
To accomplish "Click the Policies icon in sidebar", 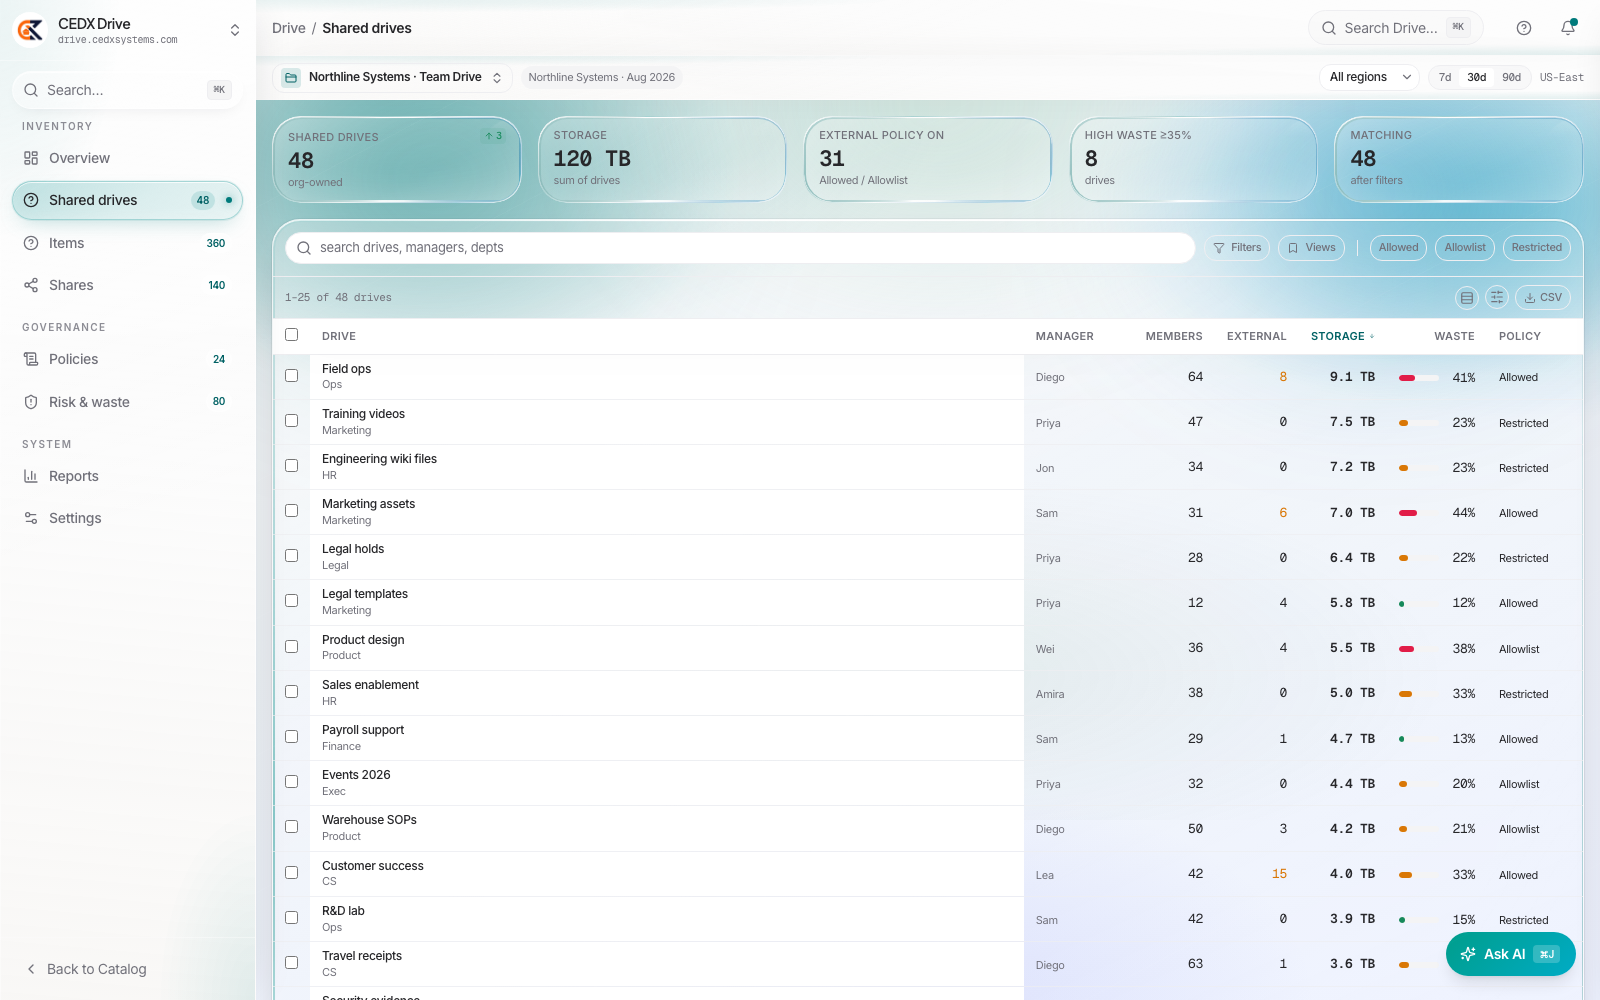I will coord(31,359).
